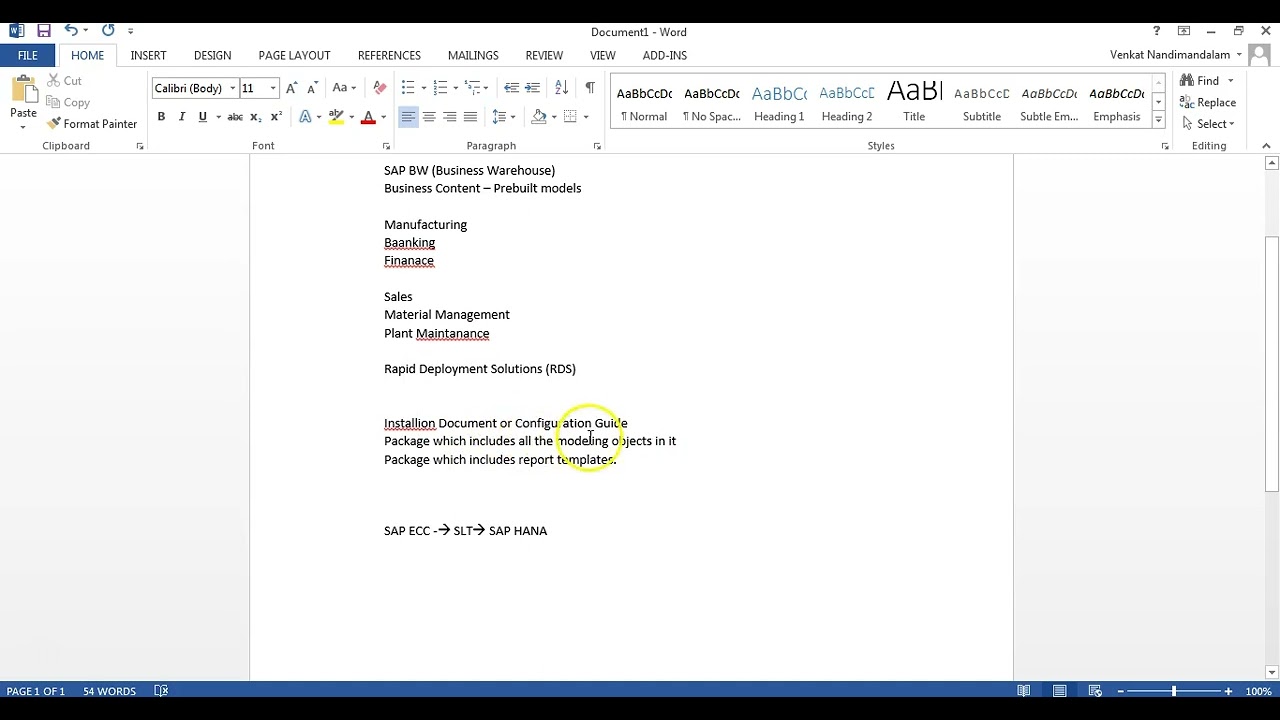This screenshot has width=1280, height=720.
Task: Click the misspelled word Baanking
Action: (x=409, y=242)
